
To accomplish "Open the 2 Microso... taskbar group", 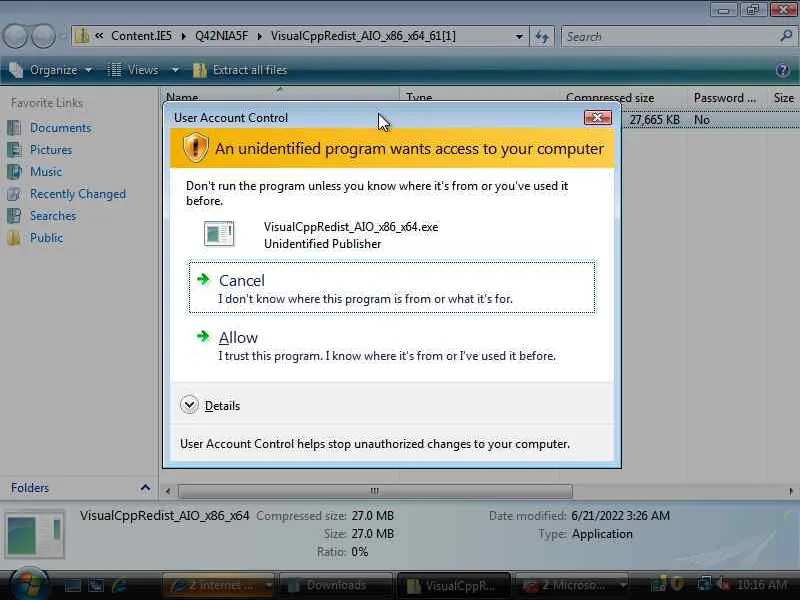I will pos(571,585).
